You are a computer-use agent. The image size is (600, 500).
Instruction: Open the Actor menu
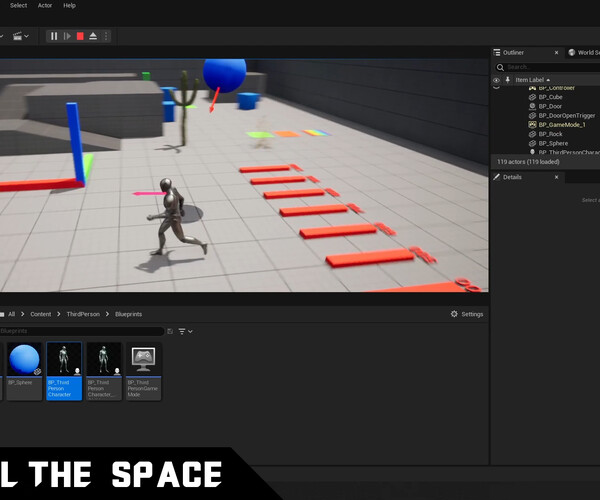[45, 5]
